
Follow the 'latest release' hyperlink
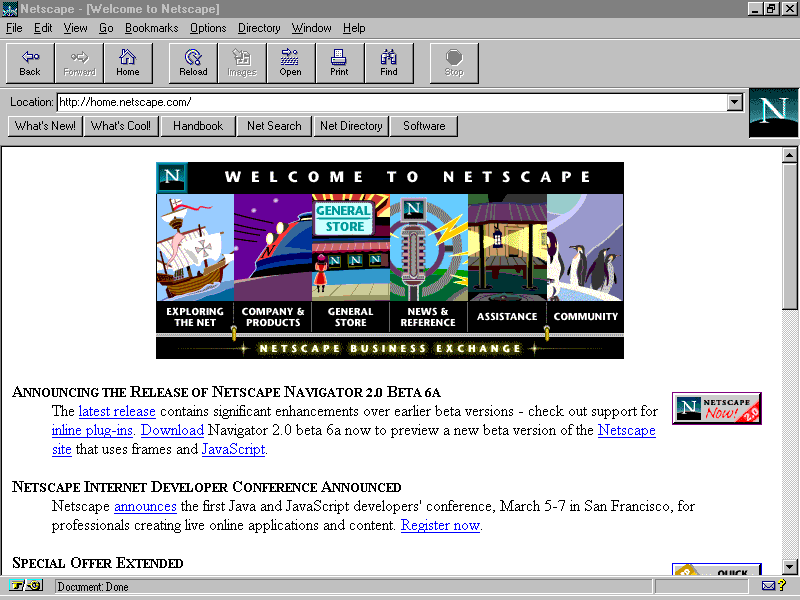click(117, 411)
